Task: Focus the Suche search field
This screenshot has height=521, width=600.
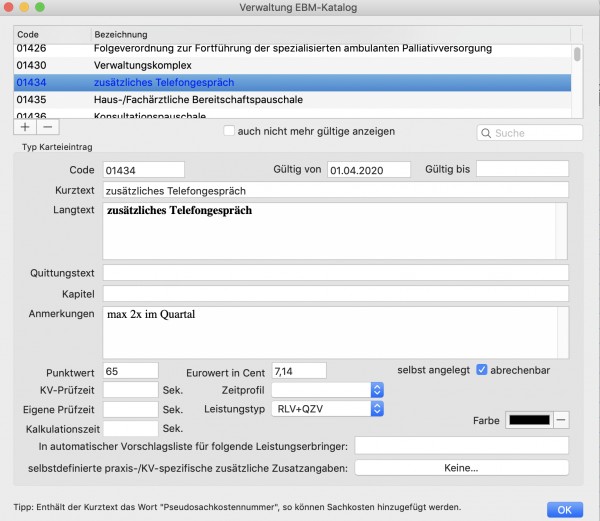Action: pyautogui.click(x=530, y=133)
